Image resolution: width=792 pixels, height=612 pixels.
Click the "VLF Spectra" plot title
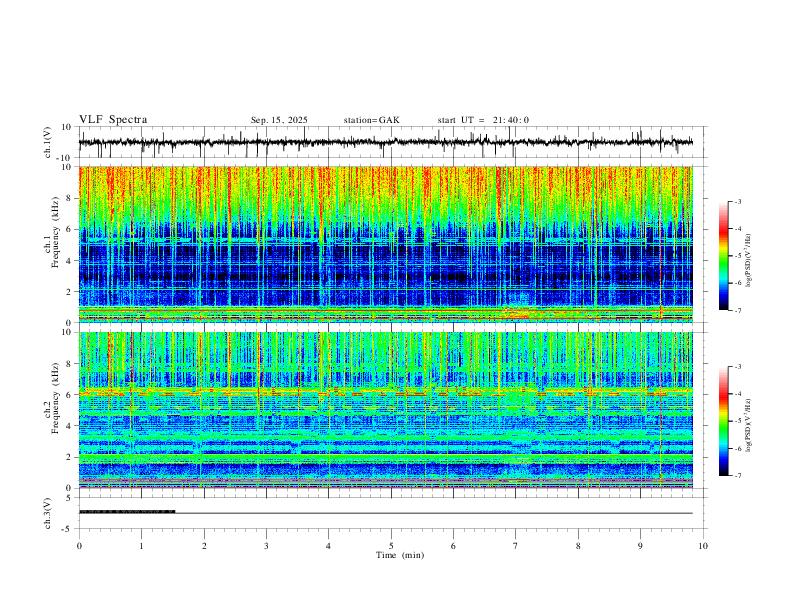[113, 120]
